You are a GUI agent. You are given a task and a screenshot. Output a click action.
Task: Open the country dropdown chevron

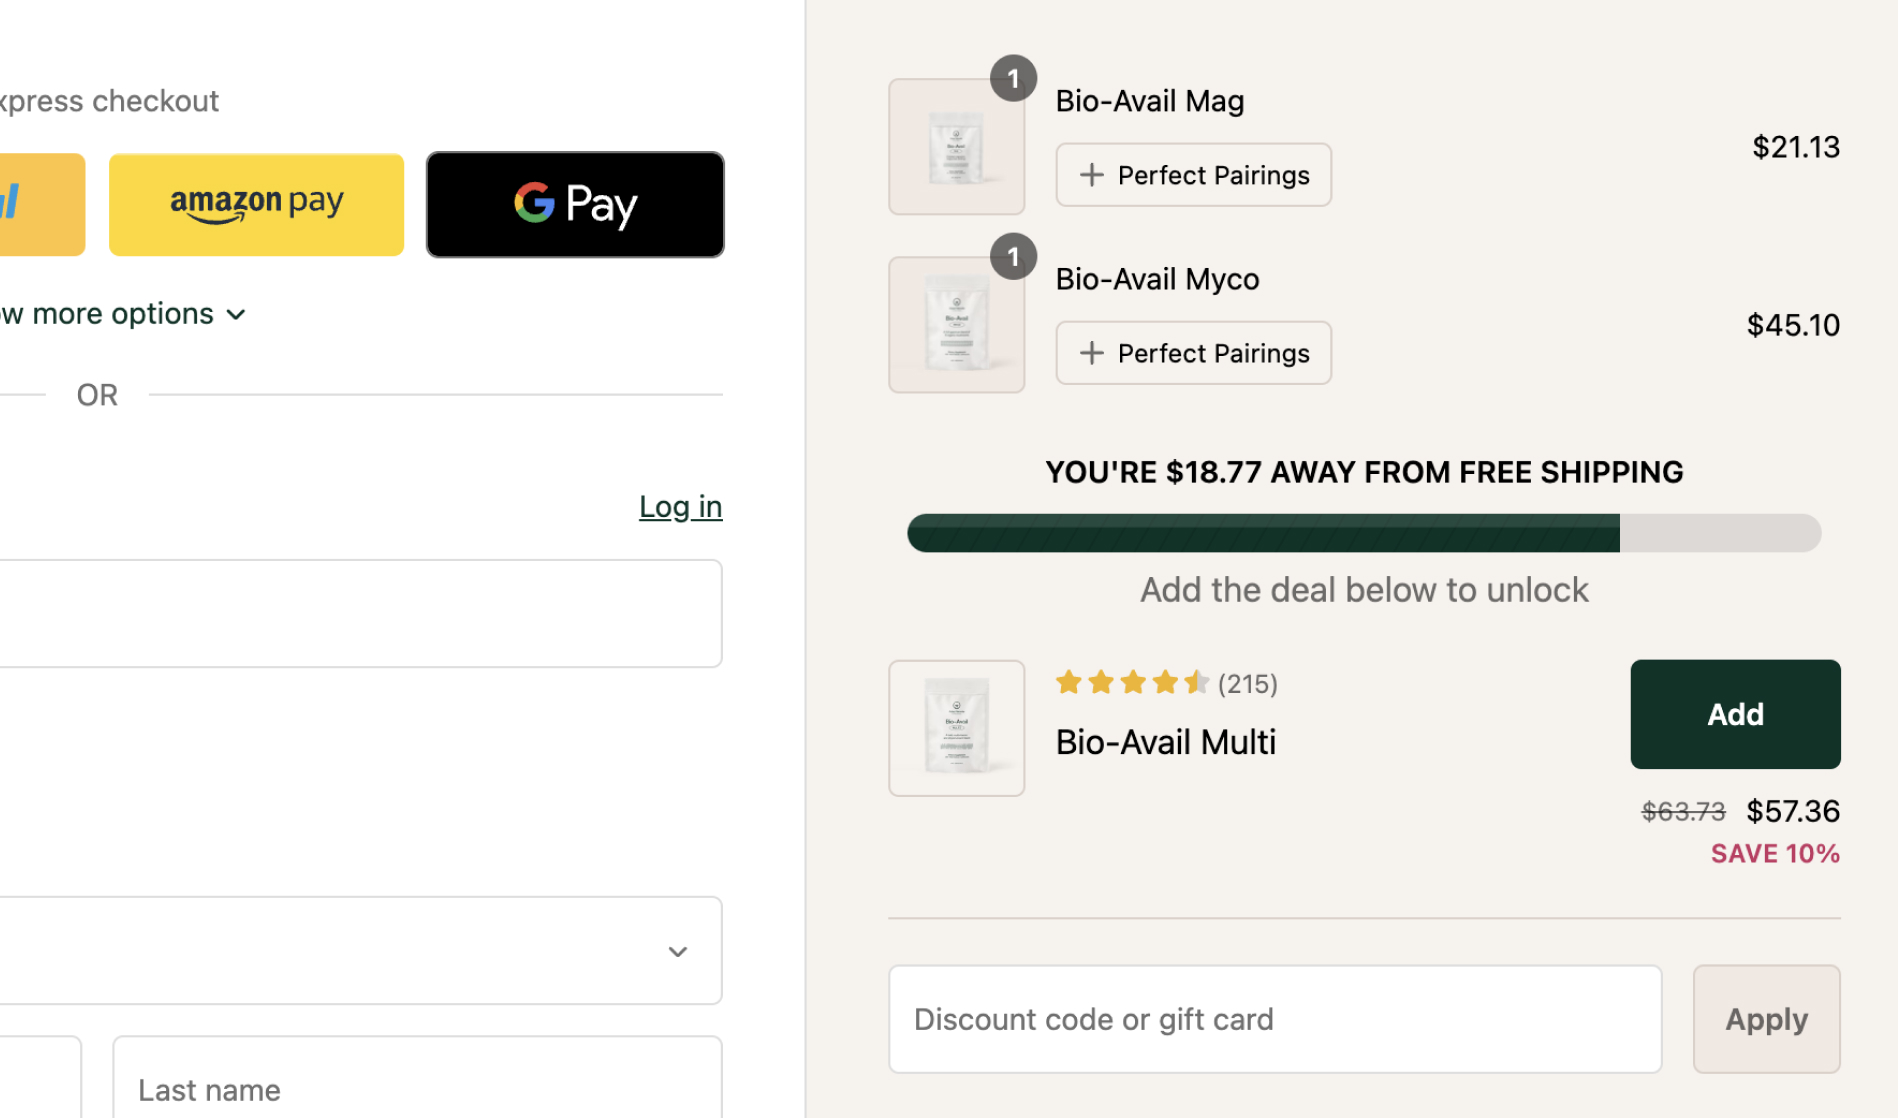tap(678, 951)
